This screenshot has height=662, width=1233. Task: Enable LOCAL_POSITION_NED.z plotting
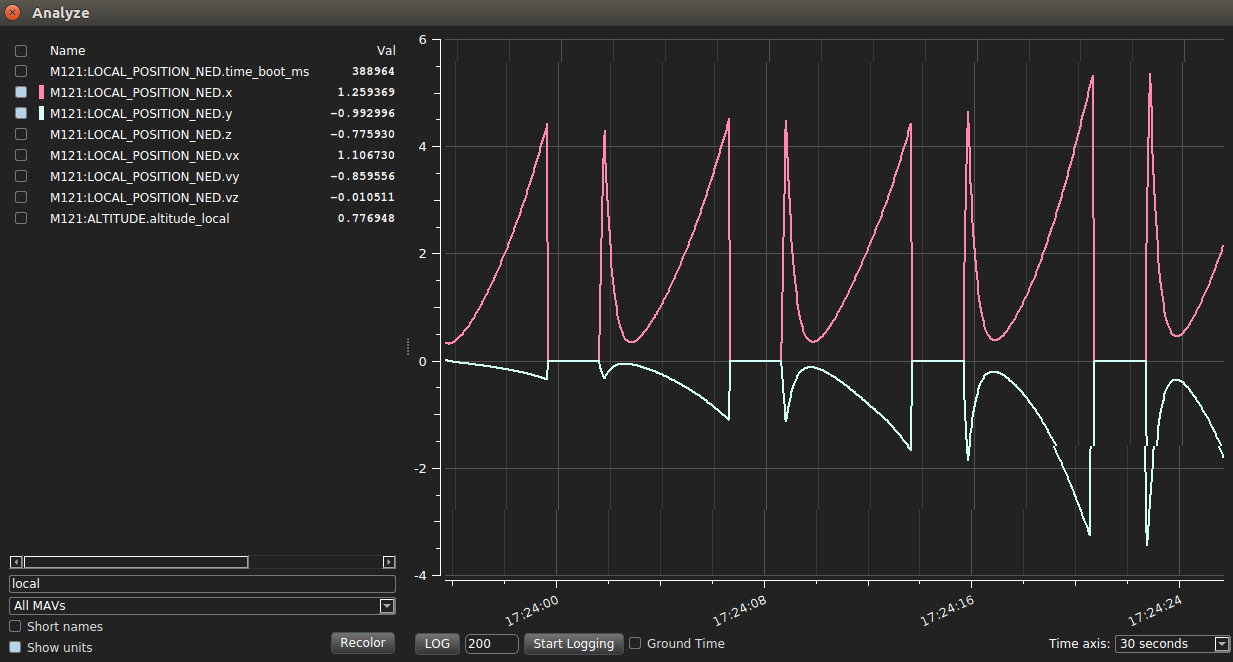coord(20,134)
